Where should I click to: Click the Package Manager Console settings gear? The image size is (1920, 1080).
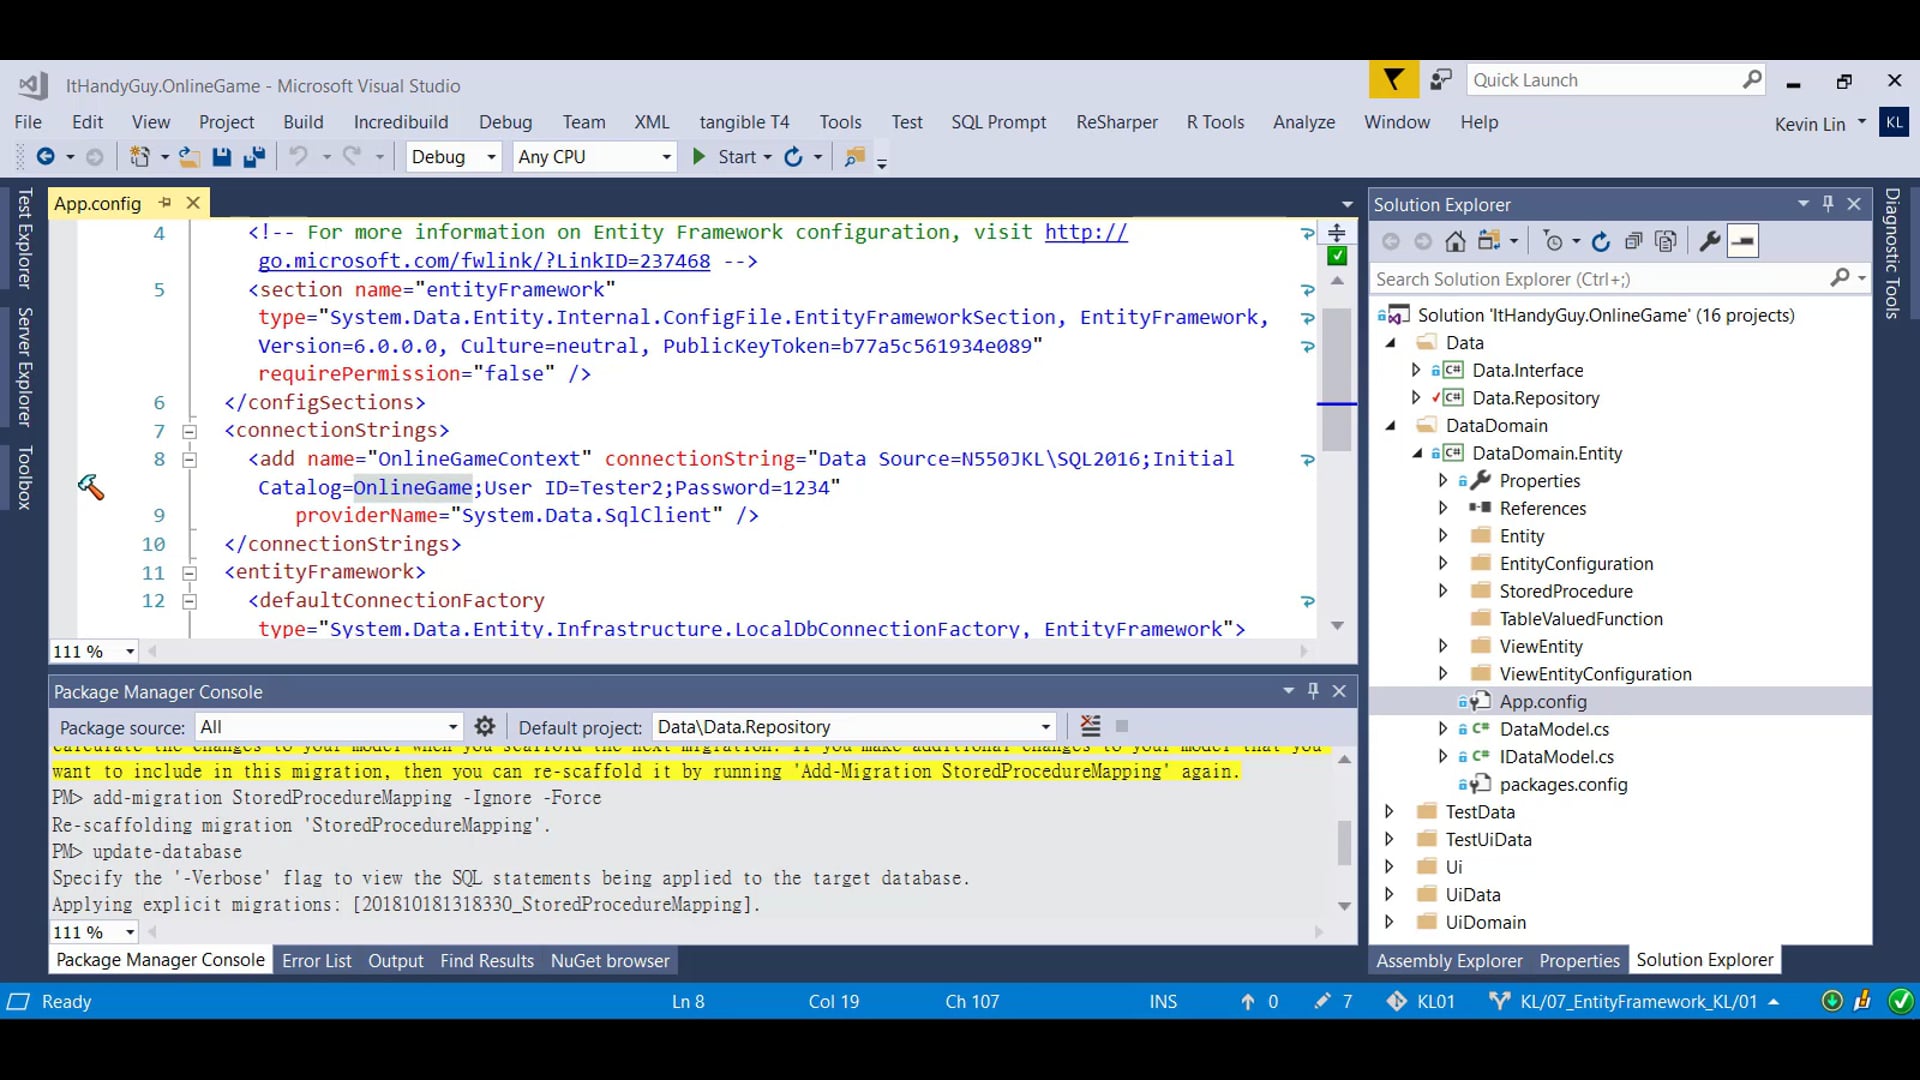(x=485, y=727)
